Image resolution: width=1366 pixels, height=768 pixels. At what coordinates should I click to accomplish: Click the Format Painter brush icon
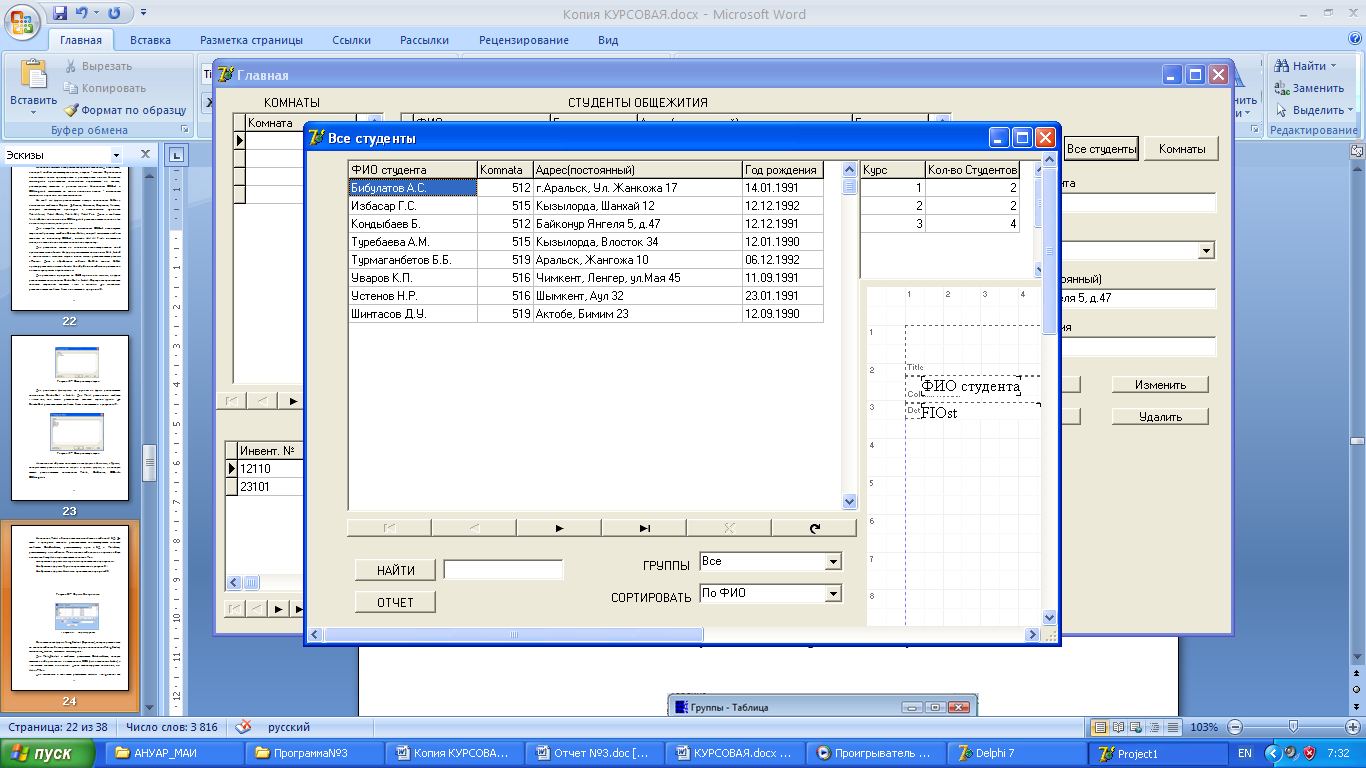pyautogui.click(x=71, y=110)
